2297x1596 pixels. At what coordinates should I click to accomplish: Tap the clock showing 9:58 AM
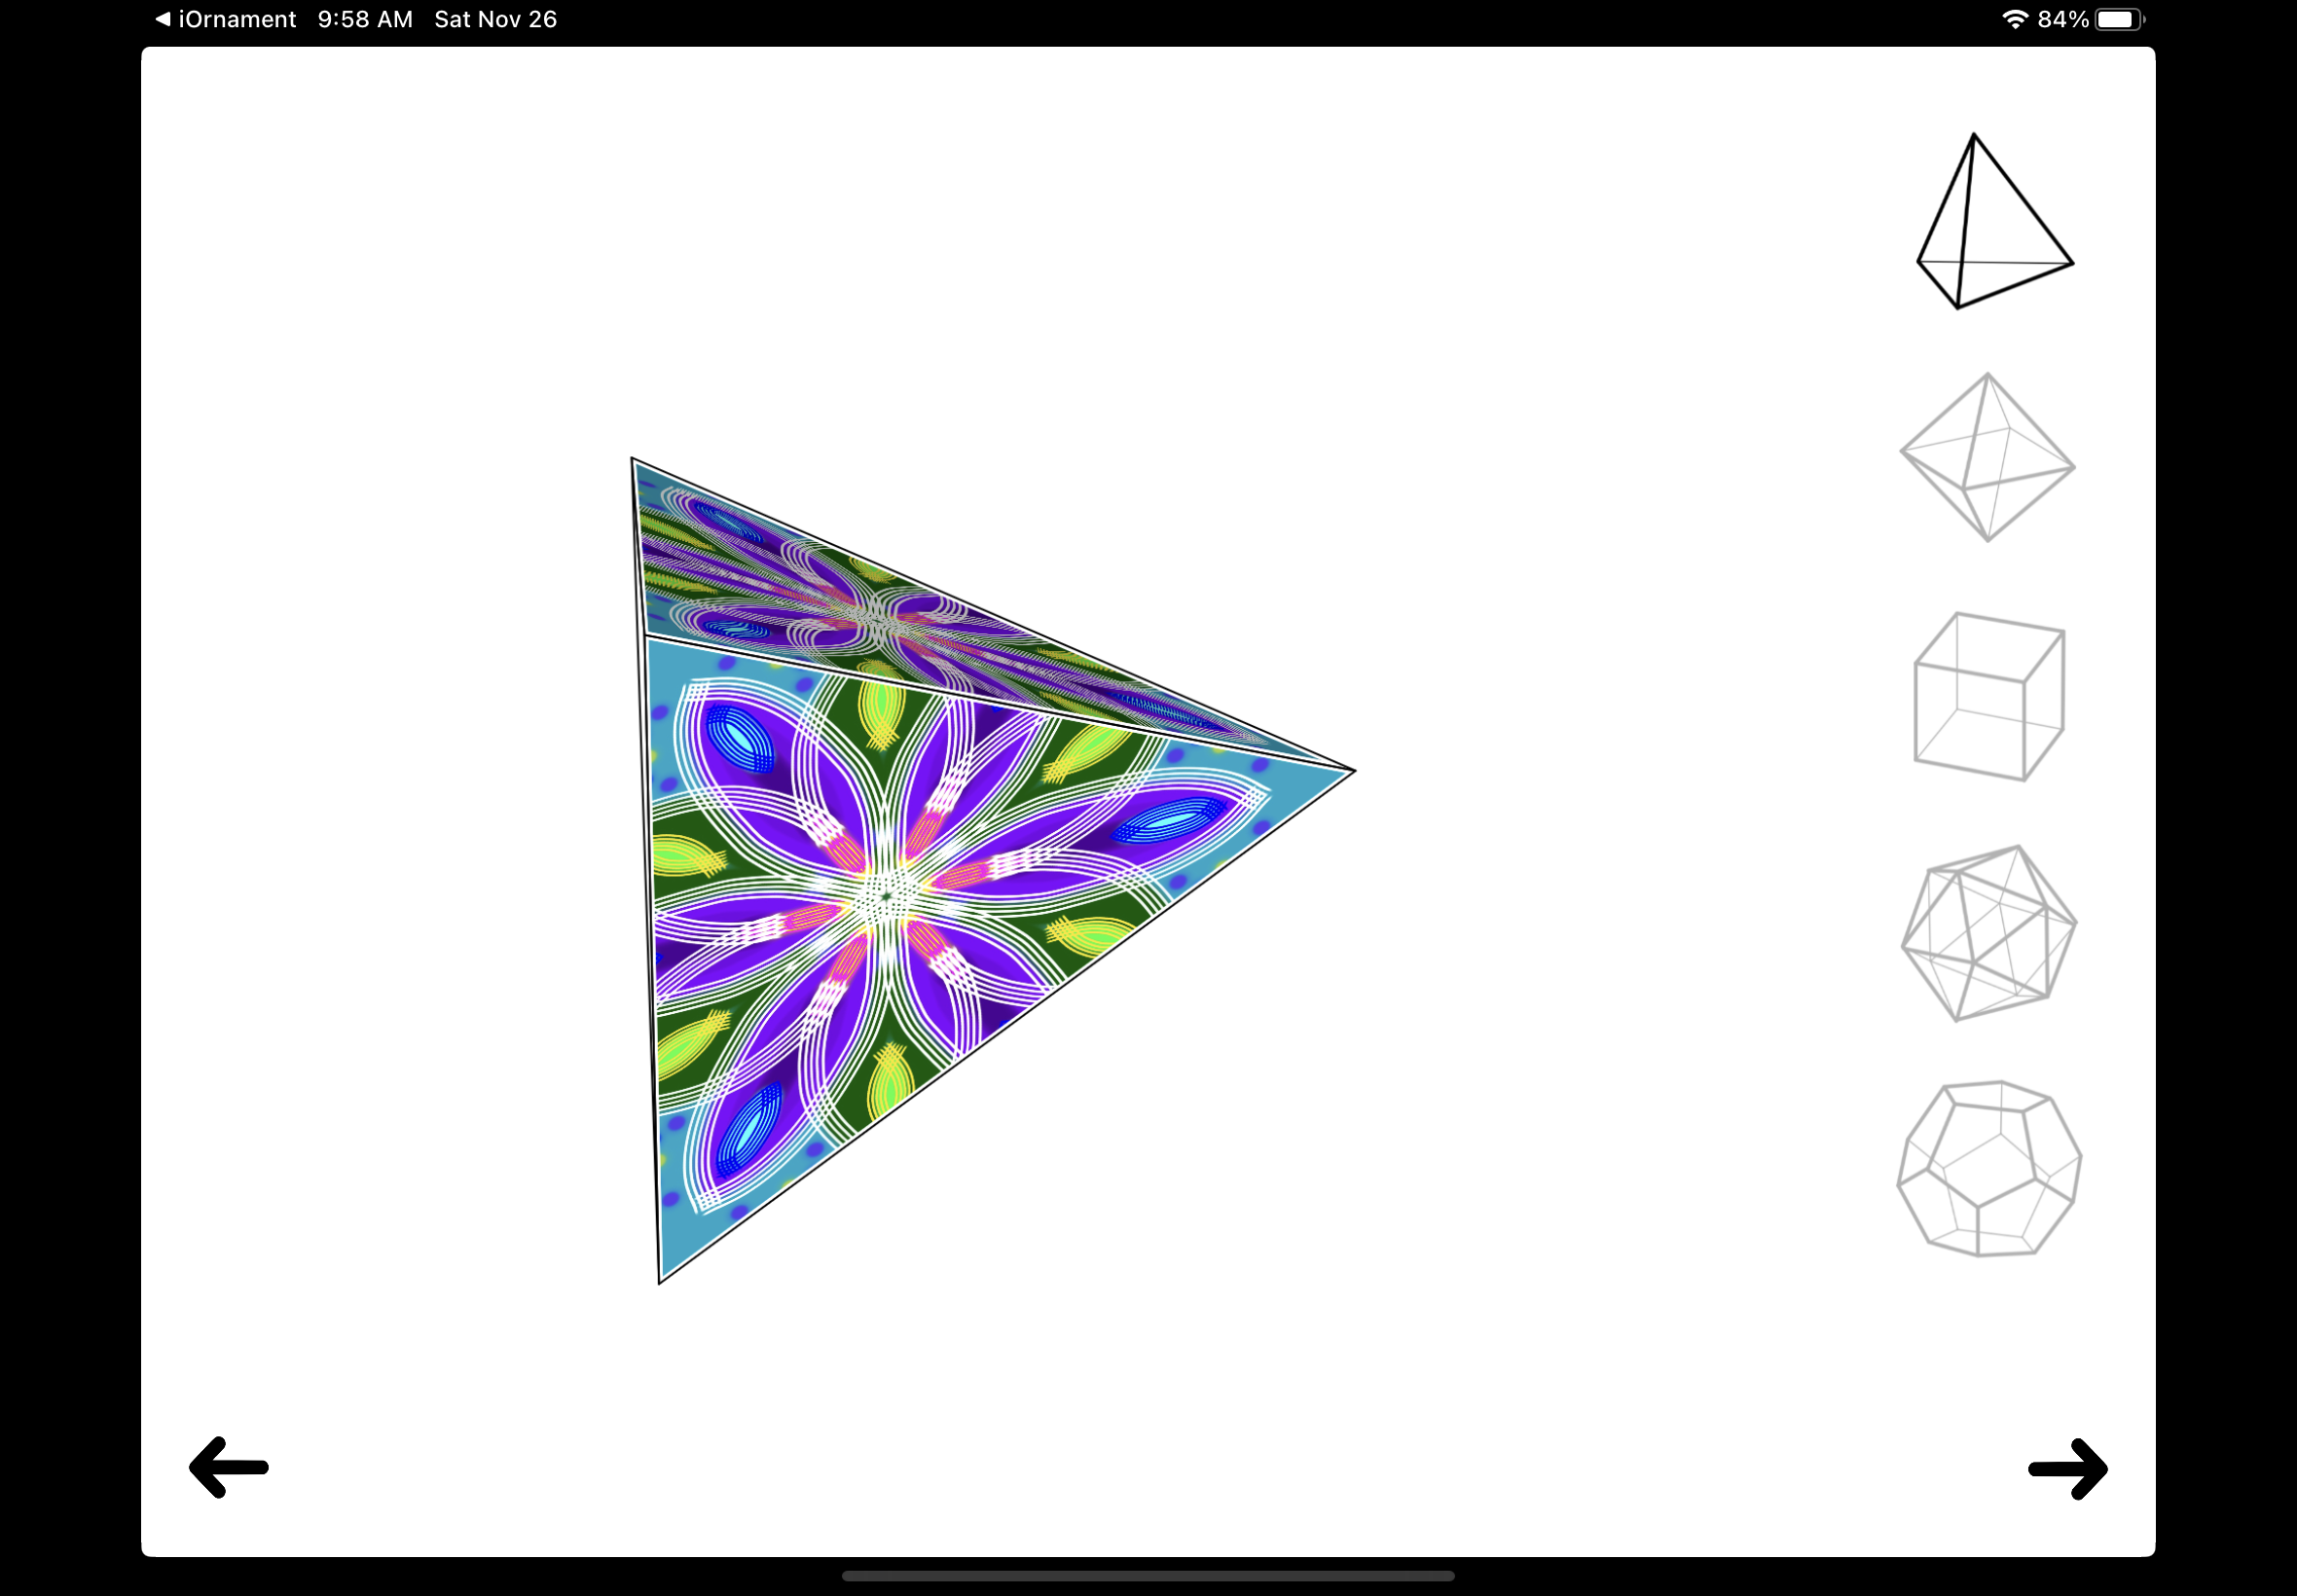pos(363,18)
